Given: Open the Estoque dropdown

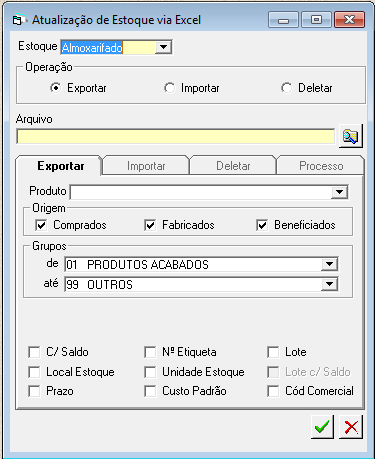Looking at the screenshot, I should [163, 47].
